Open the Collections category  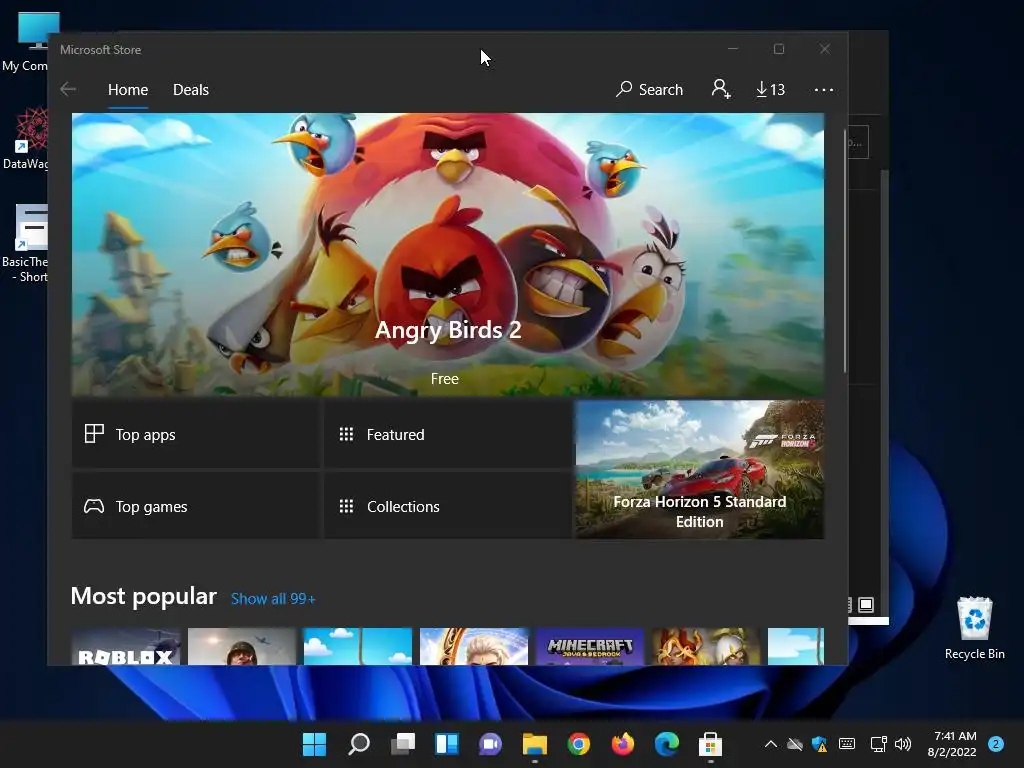(x=448, y=506)
